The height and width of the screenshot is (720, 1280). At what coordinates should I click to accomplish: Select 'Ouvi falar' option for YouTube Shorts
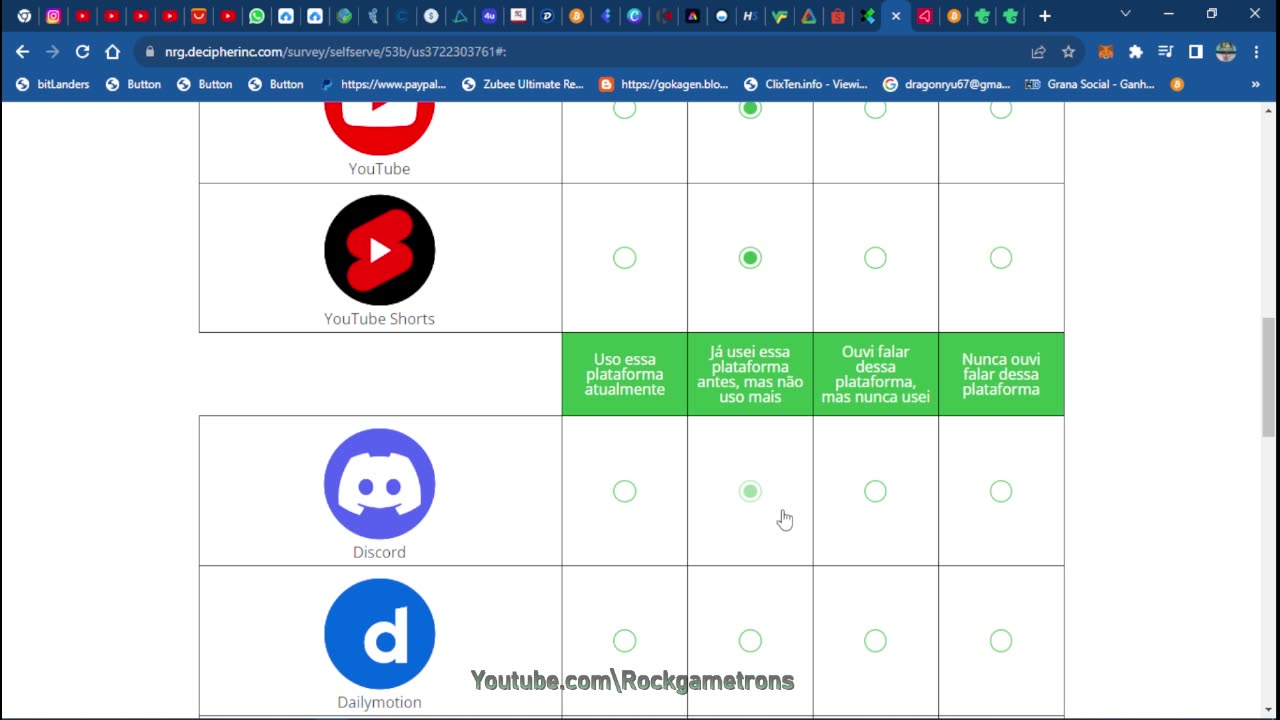(x=875, y=258)
